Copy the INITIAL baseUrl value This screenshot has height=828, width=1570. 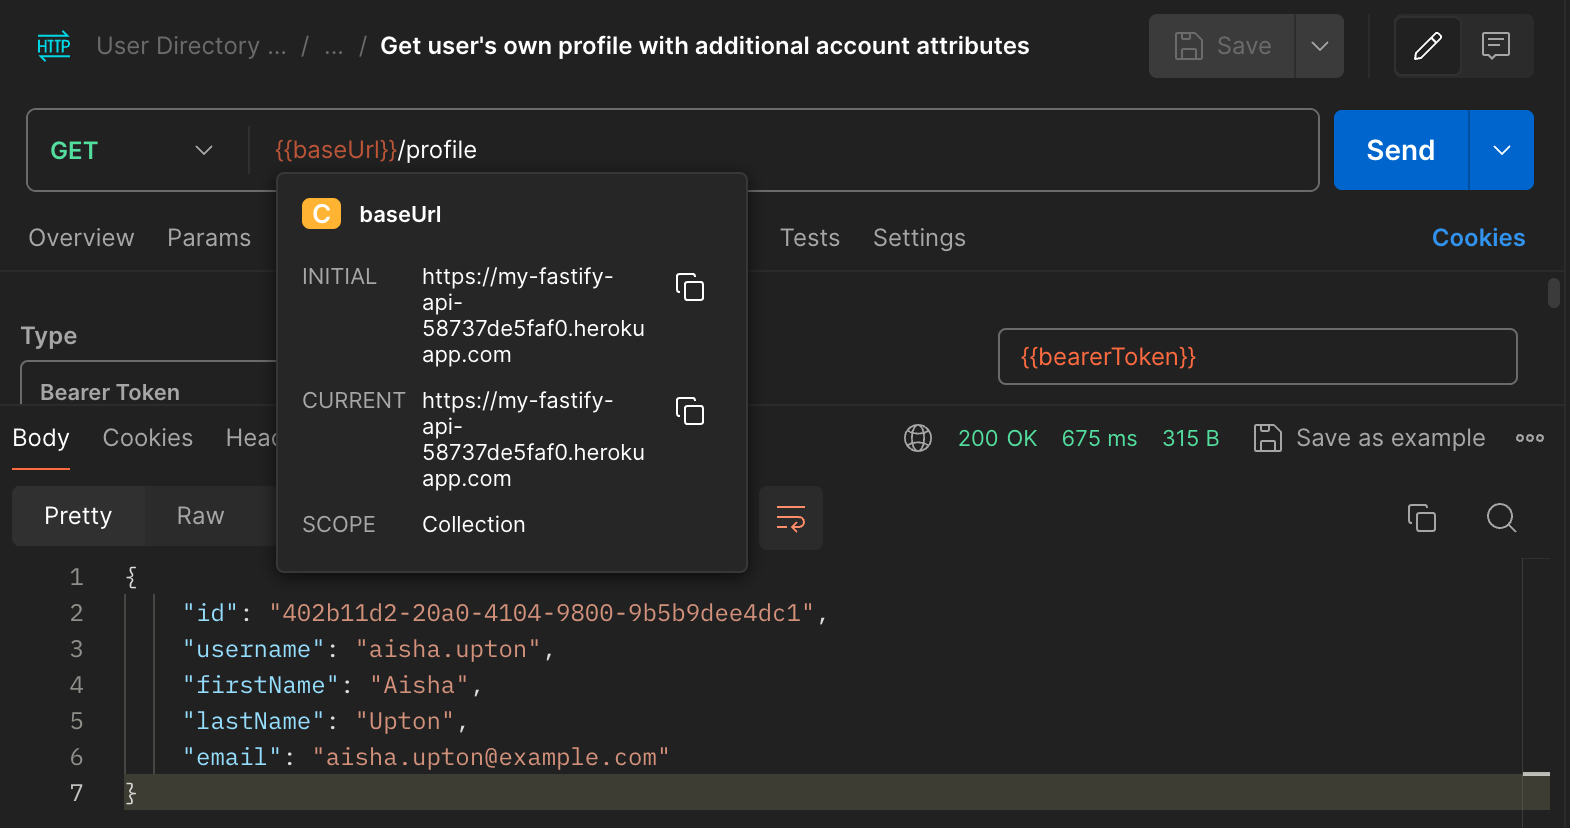[690, 287]
